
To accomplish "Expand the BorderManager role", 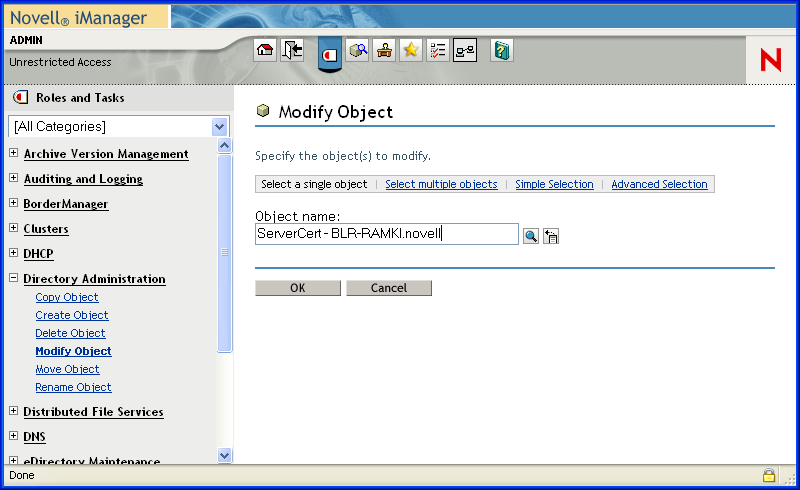I will click(14, 203).
